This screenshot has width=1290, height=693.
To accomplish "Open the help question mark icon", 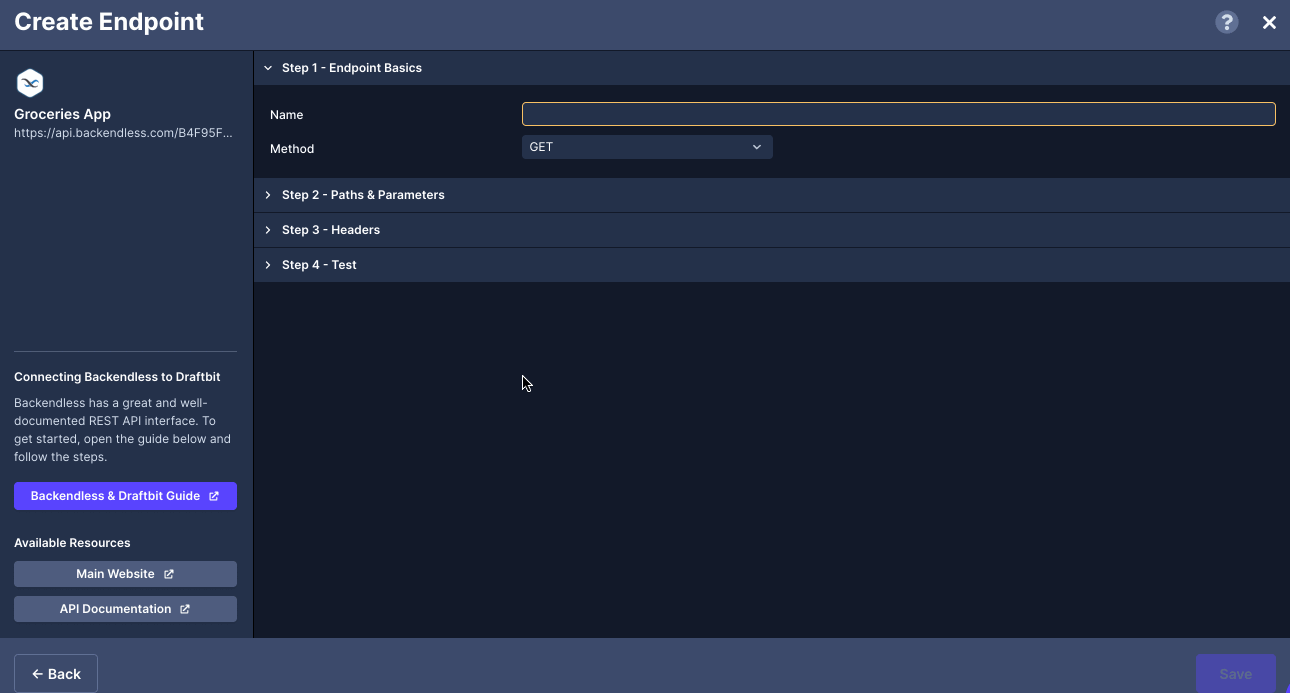I will (x=1226, y=22).
